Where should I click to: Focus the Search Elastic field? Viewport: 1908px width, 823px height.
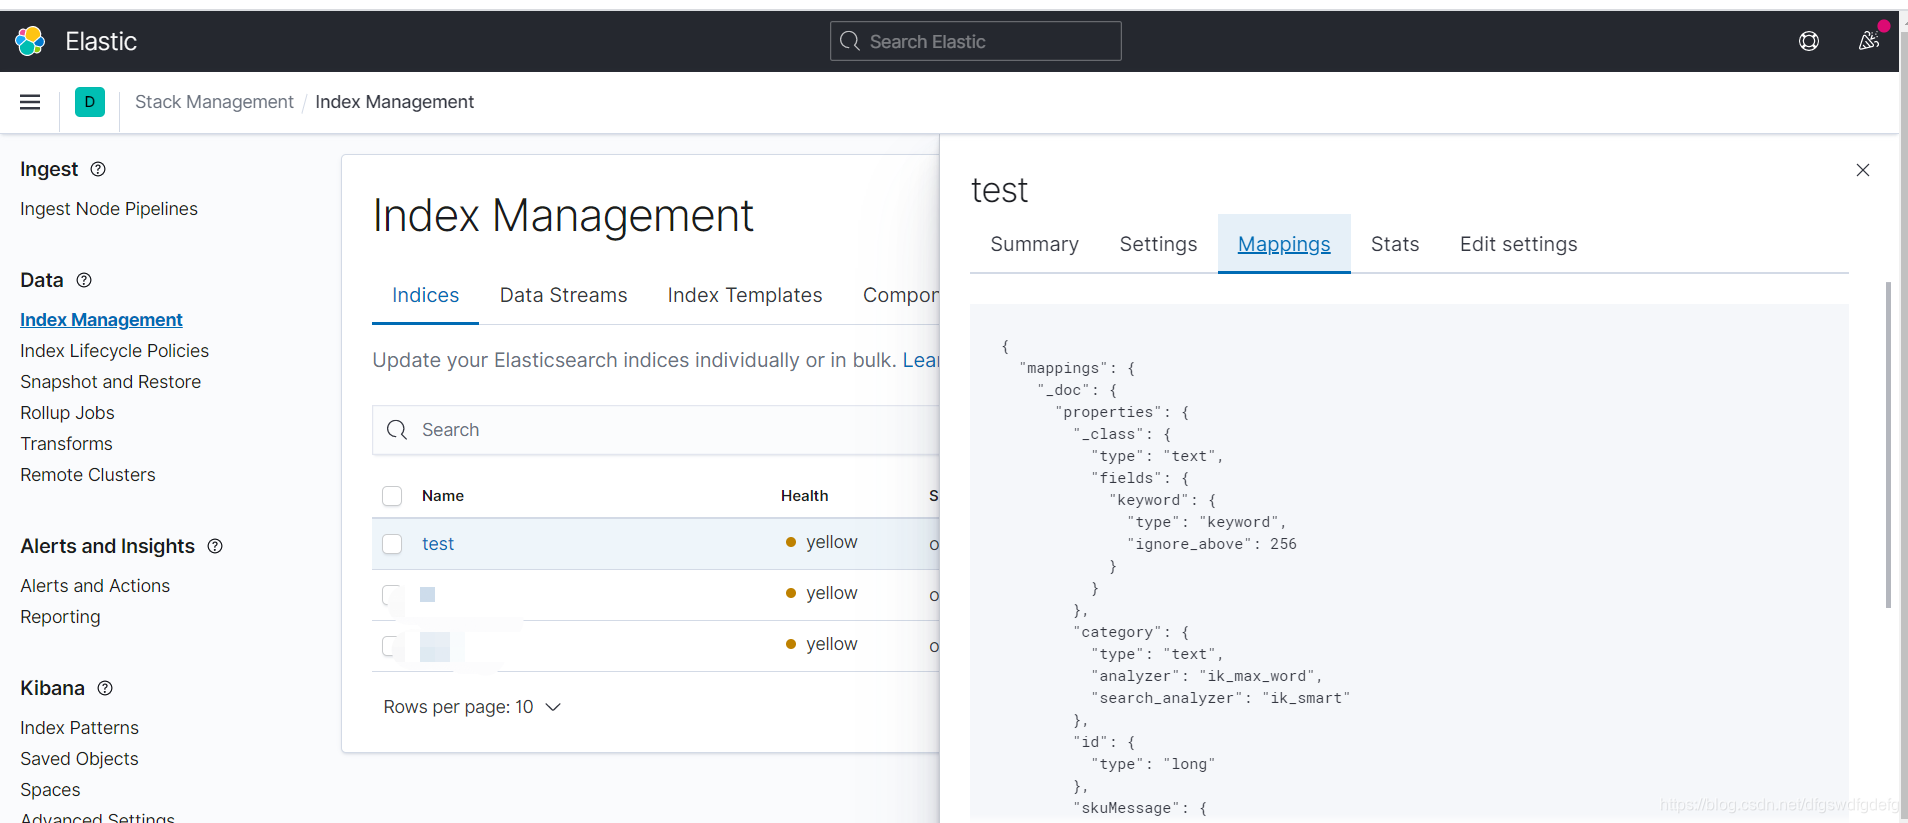(x=975, y=41)
